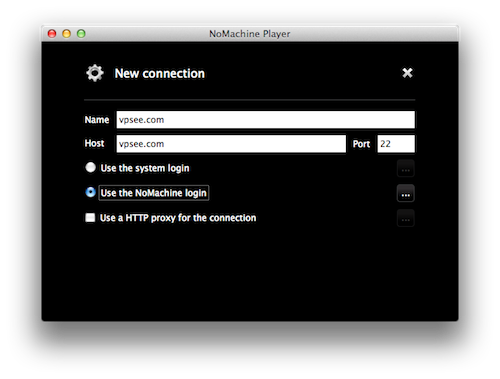This screenshot has height=379, width=500.
Task: Click the NoMachine Player title bar text
Action: [250, 34]
